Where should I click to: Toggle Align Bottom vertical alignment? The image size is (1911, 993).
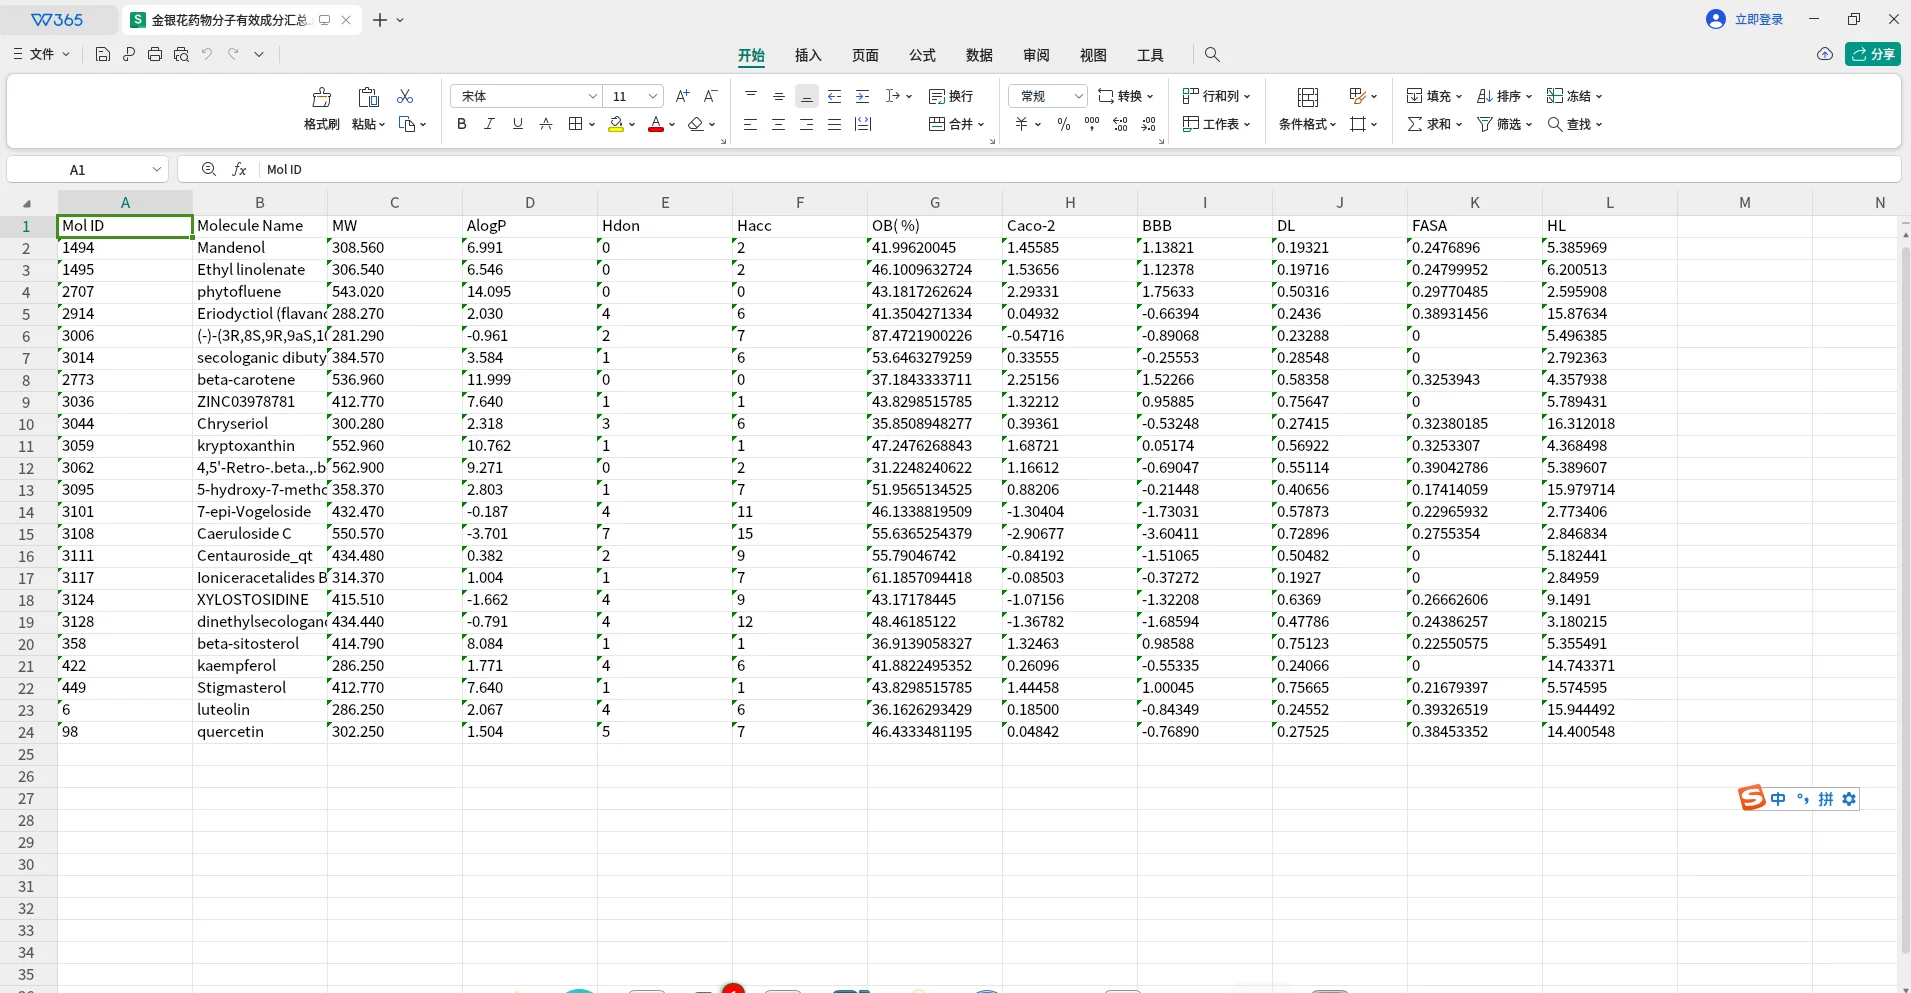[807, 96]
